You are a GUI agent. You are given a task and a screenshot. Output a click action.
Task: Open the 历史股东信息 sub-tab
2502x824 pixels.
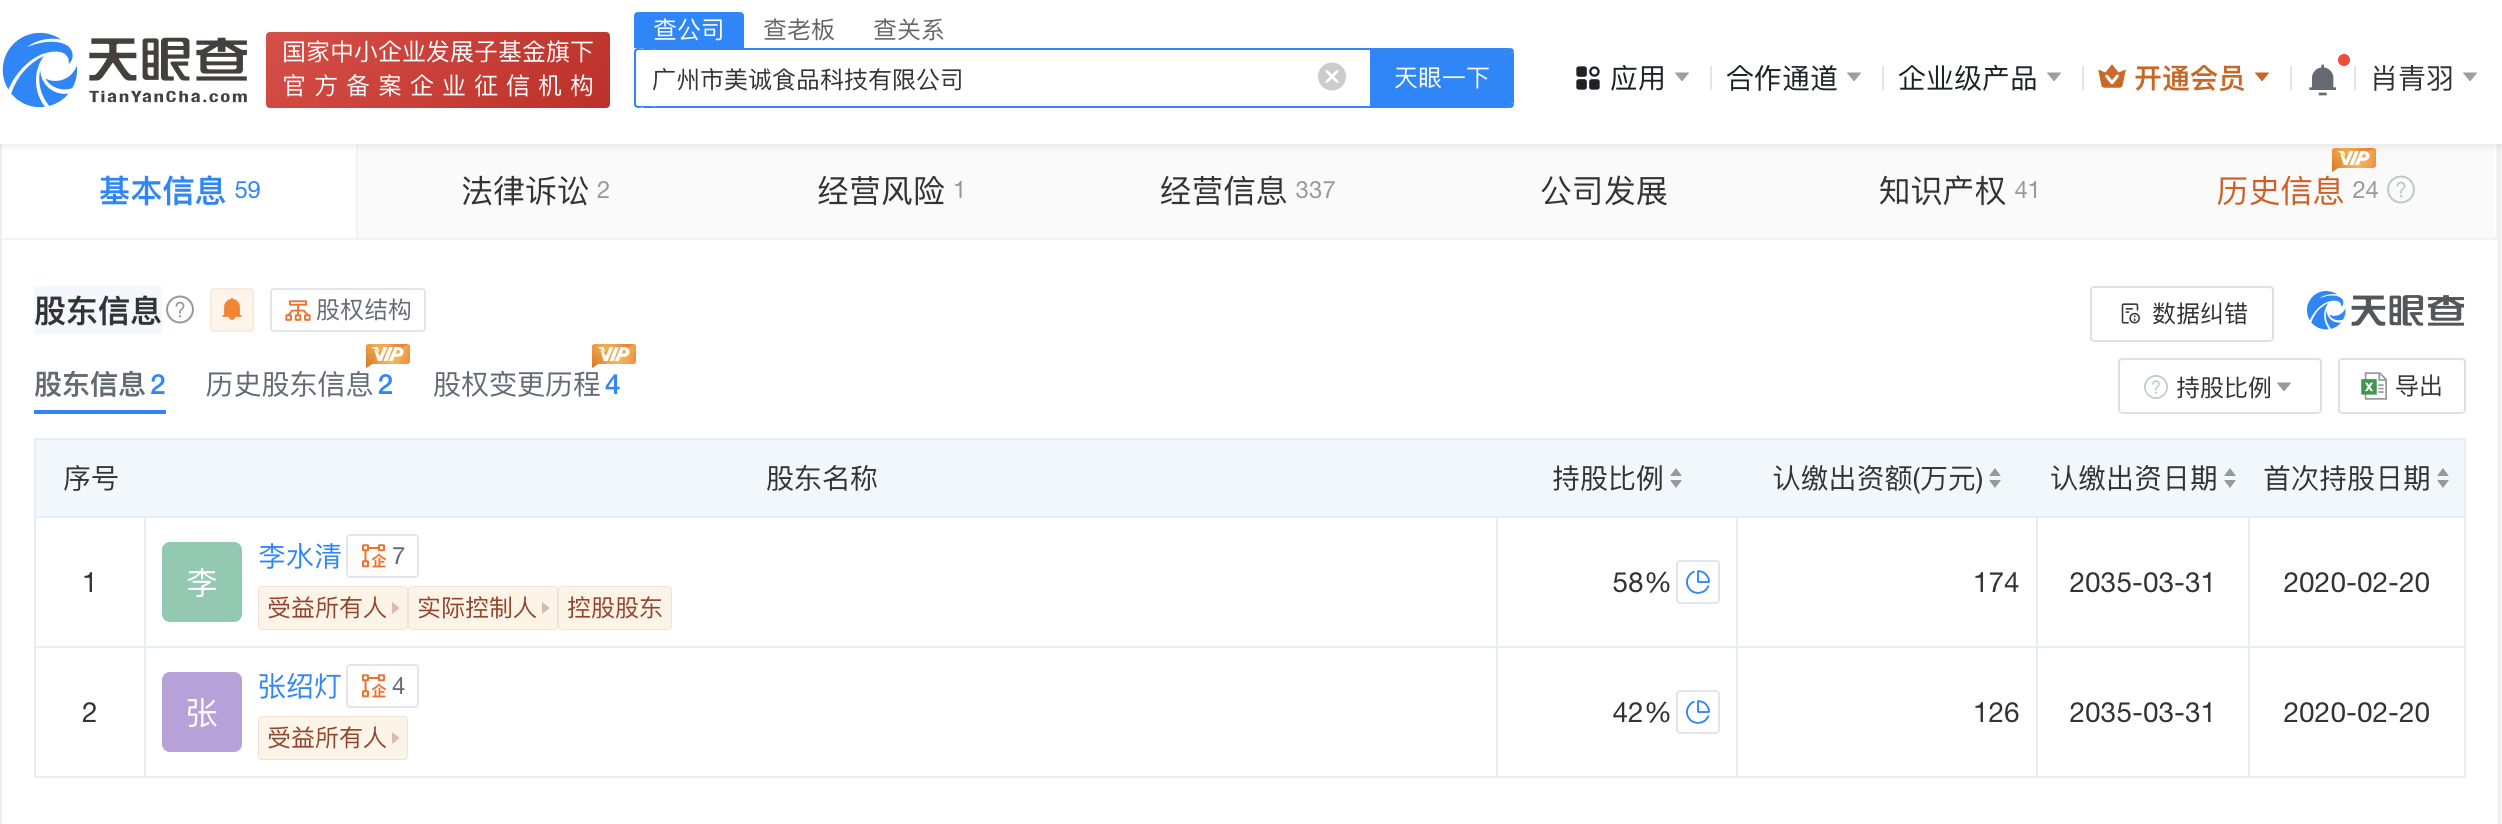click(x=299, y=384)
